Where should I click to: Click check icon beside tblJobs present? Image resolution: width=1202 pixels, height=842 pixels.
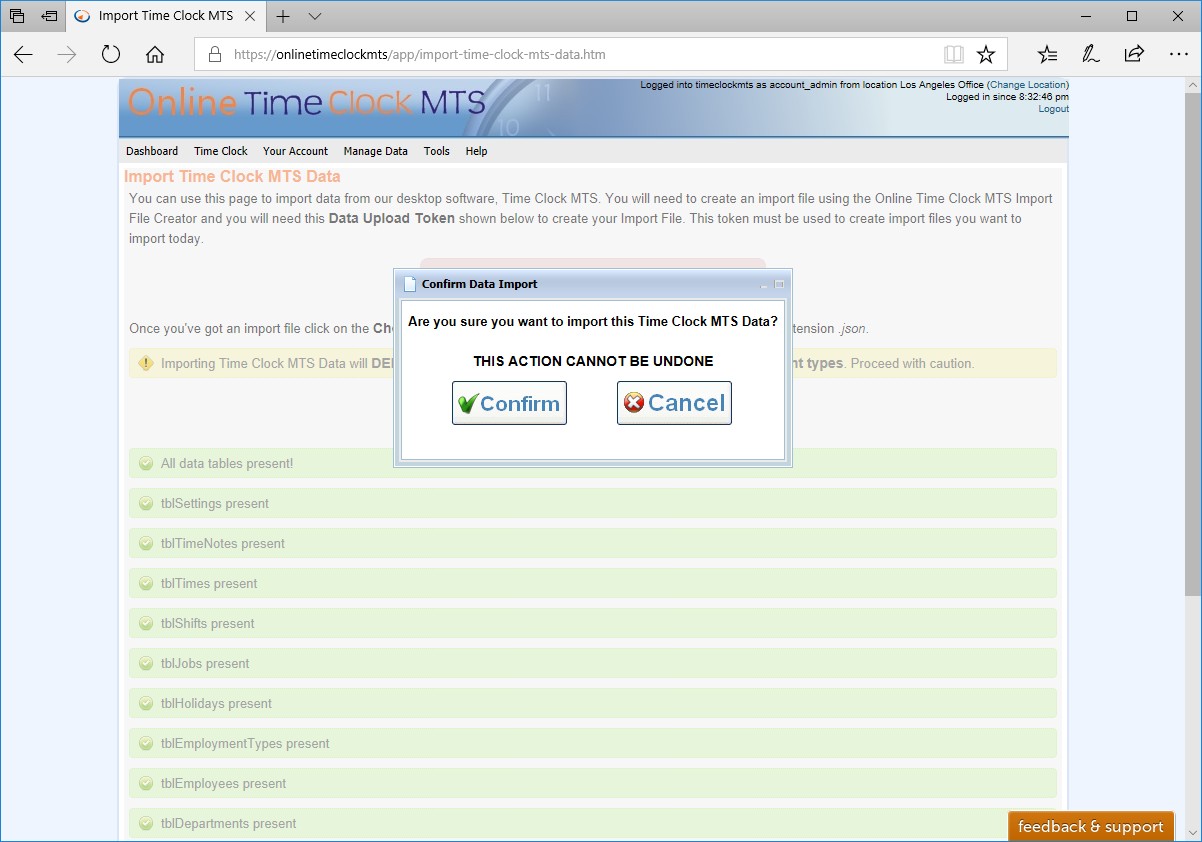146,663
